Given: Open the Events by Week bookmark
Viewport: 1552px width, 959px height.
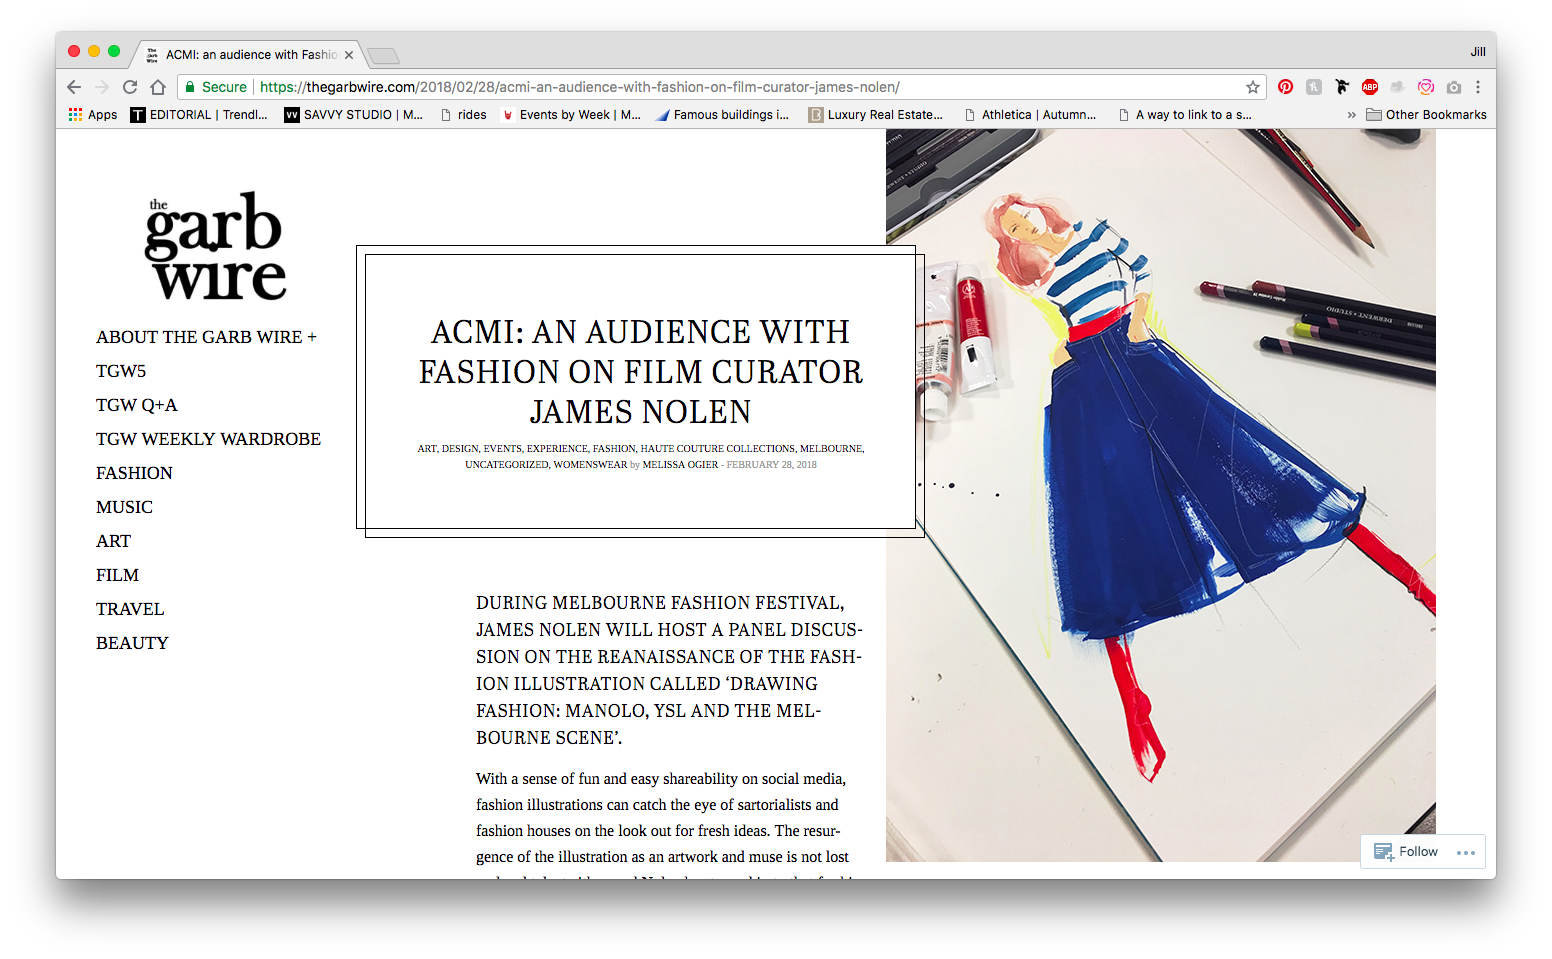Looking at the screenshot, I should 571,115.
